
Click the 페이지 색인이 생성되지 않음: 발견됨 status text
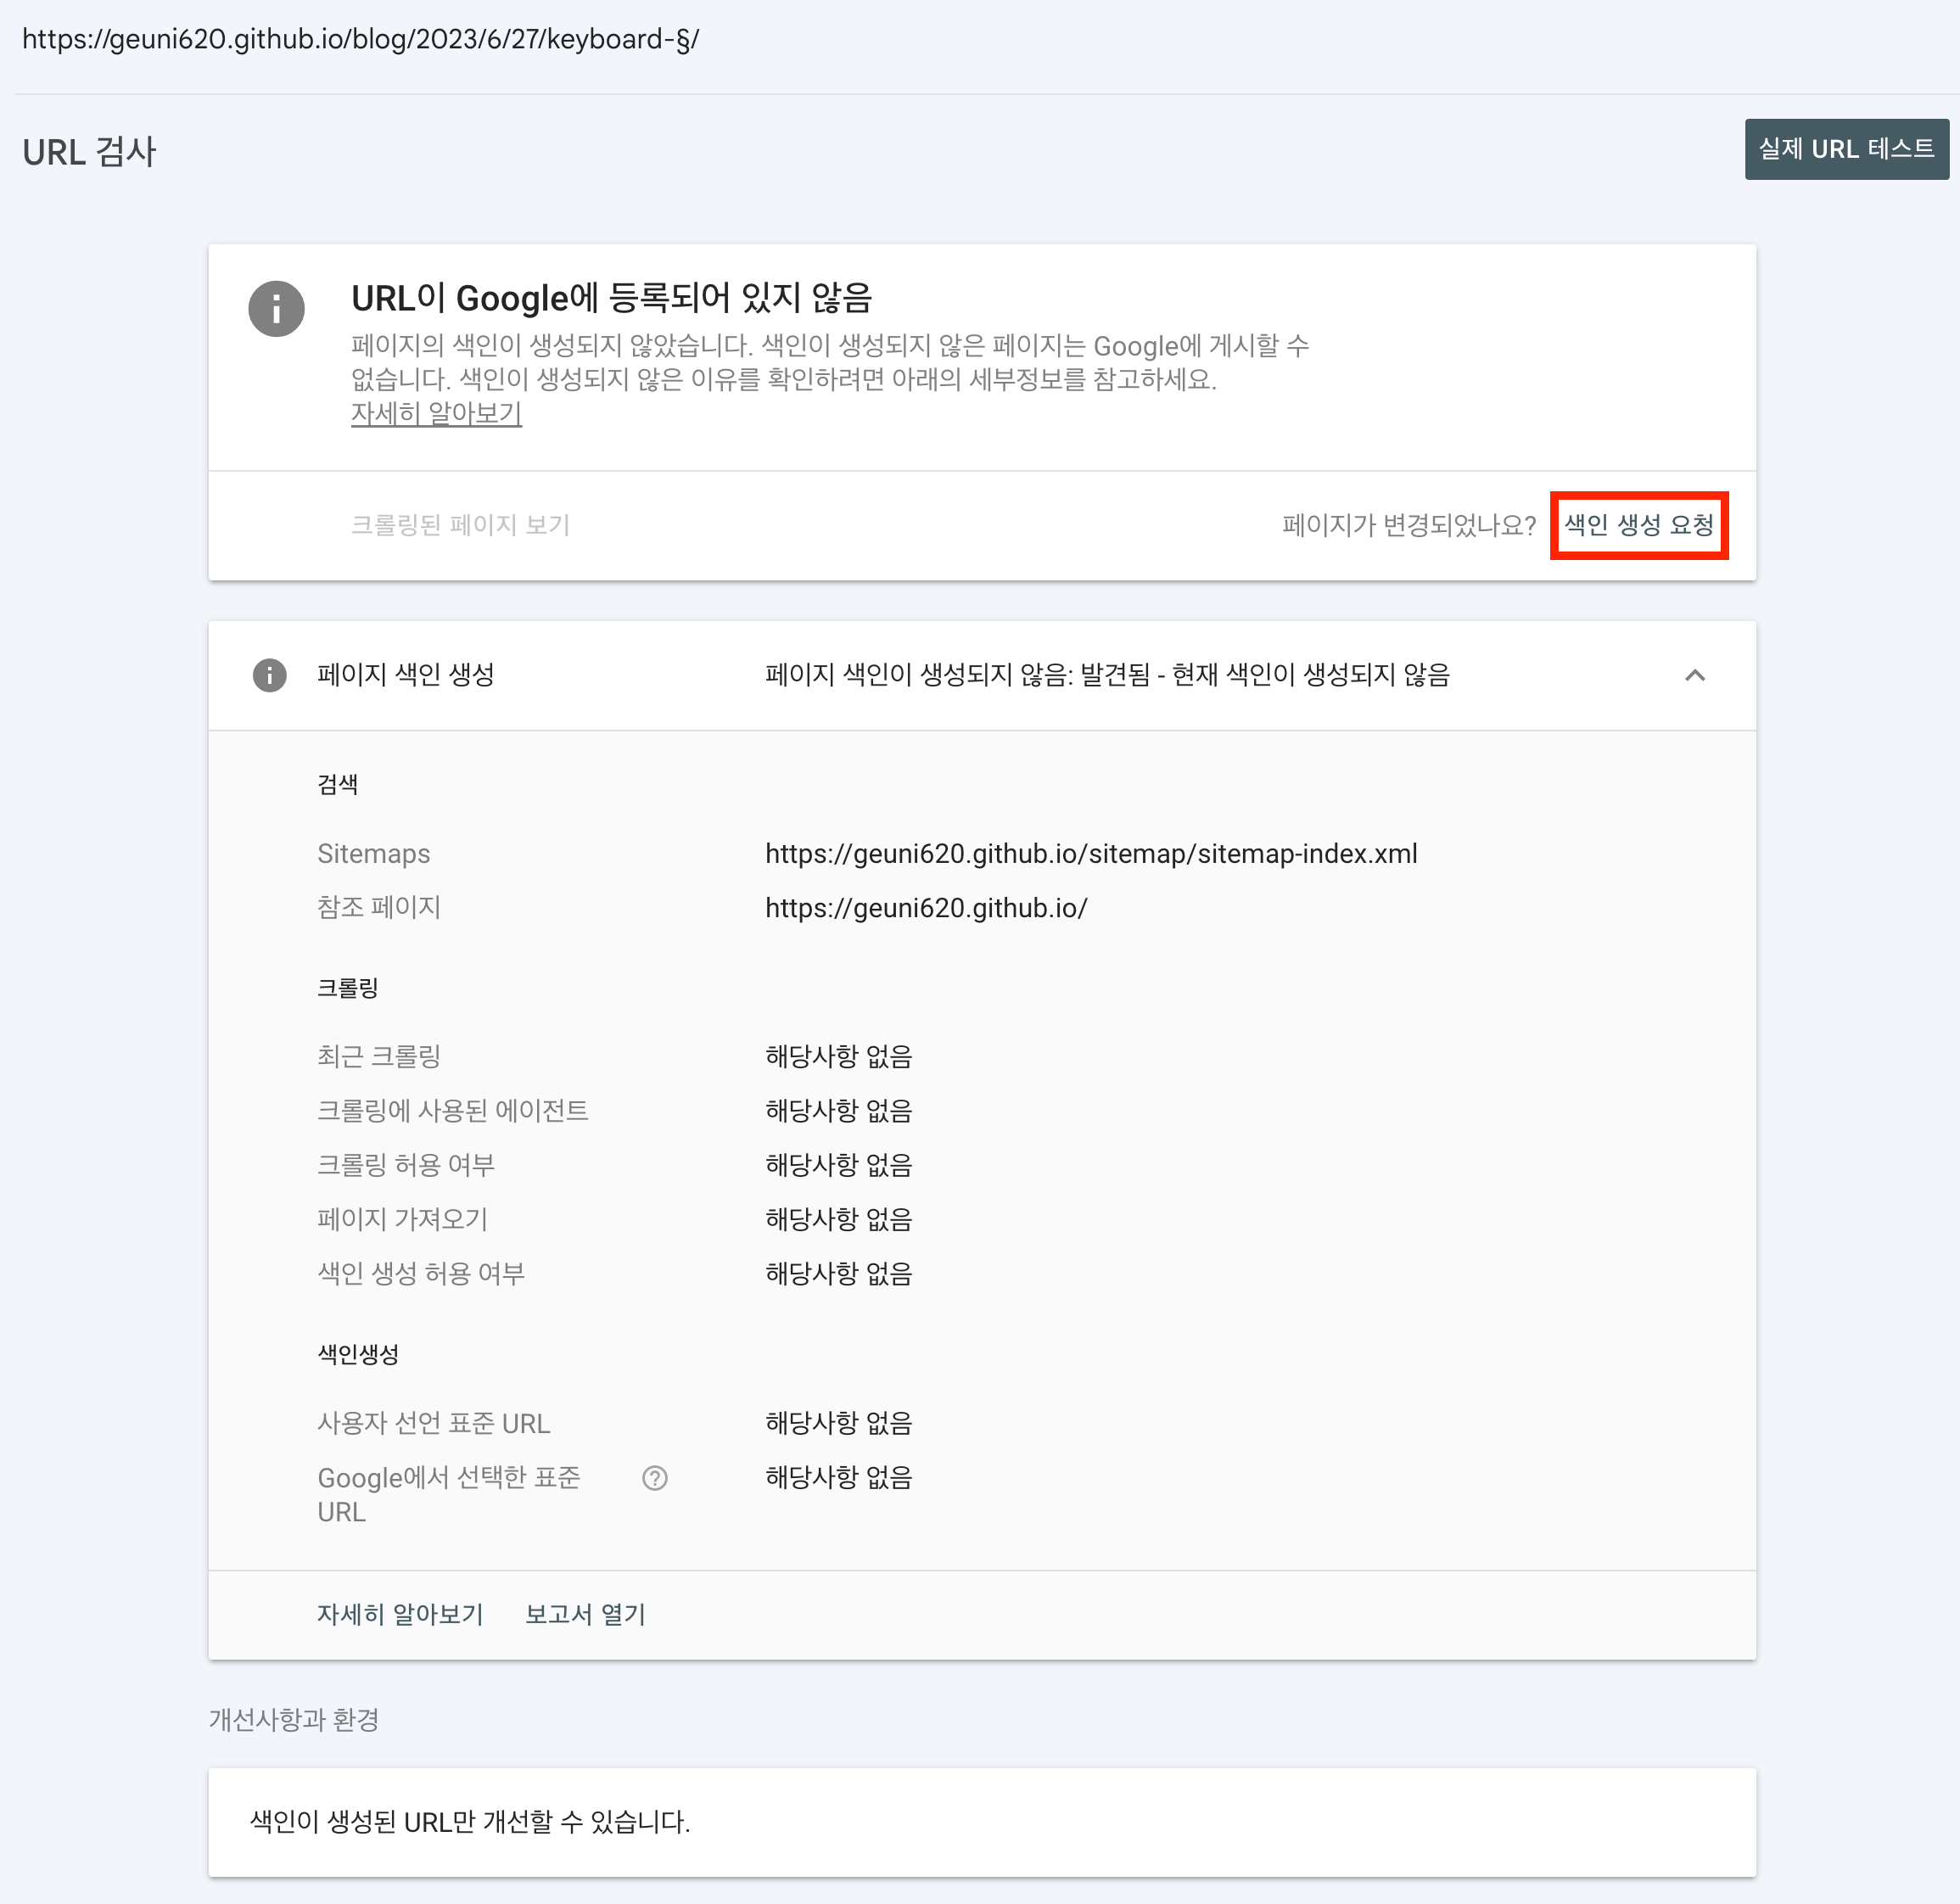point(1107,675)
